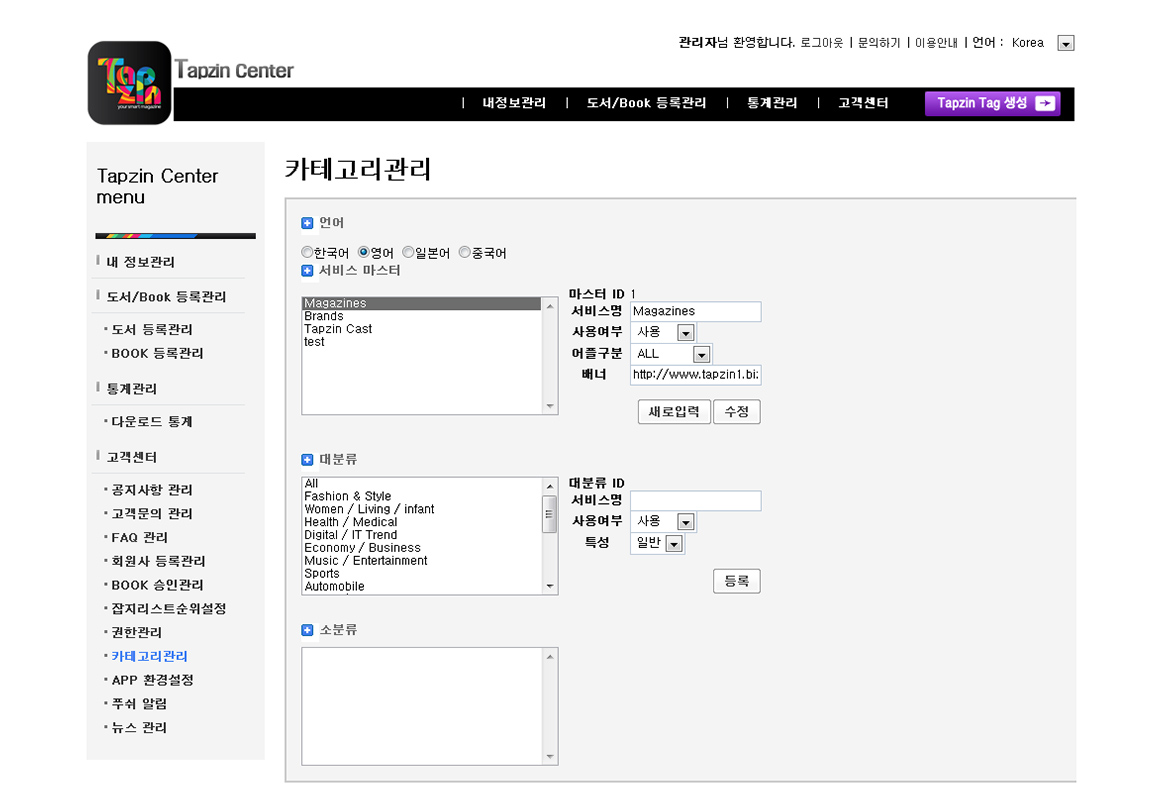The image size is (1172, 795).
Task: Select Fashion & Style in the 대분류 list
Action: pyautogui.click(x=422, y=496)
